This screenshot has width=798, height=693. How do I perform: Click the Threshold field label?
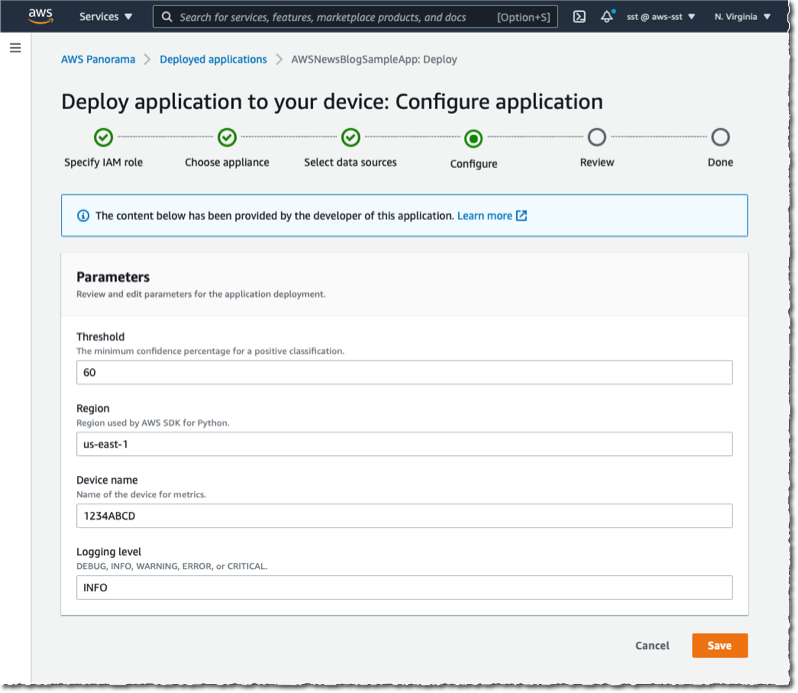(x=100, y=337)
